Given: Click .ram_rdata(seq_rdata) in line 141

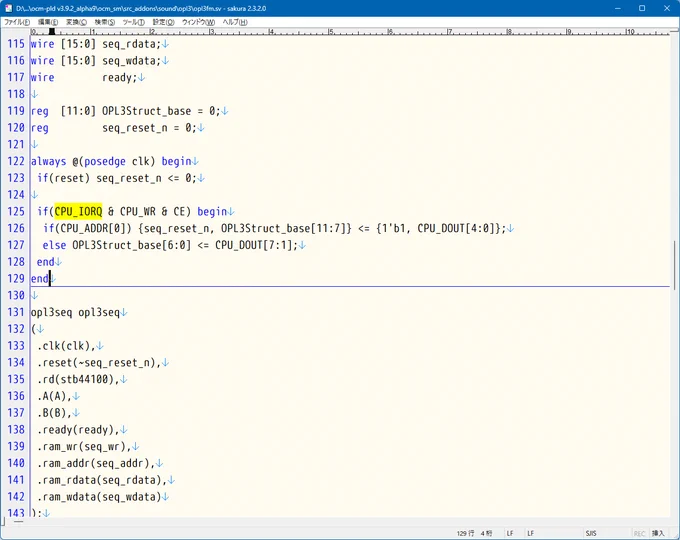Looking at the screenshot, I should pyautogui.click(x=99, y=480).
